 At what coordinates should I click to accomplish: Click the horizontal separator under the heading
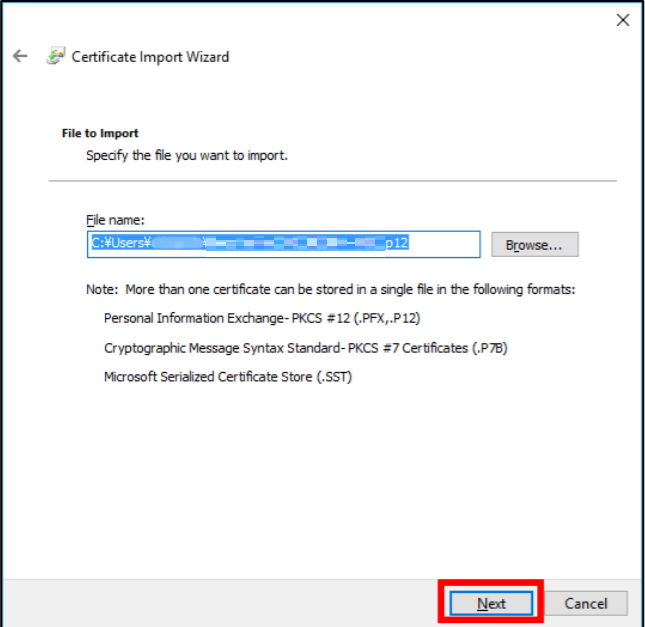(x=332, y=181)
